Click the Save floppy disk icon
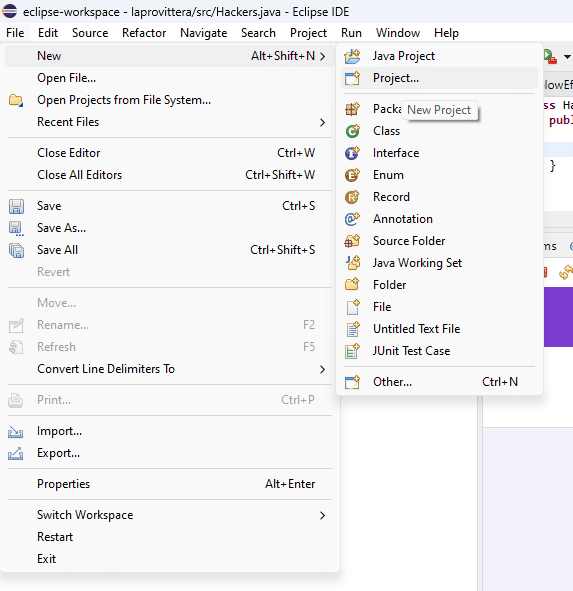The height and width of the screenshot is (591, 573). (x=16, y=206)
